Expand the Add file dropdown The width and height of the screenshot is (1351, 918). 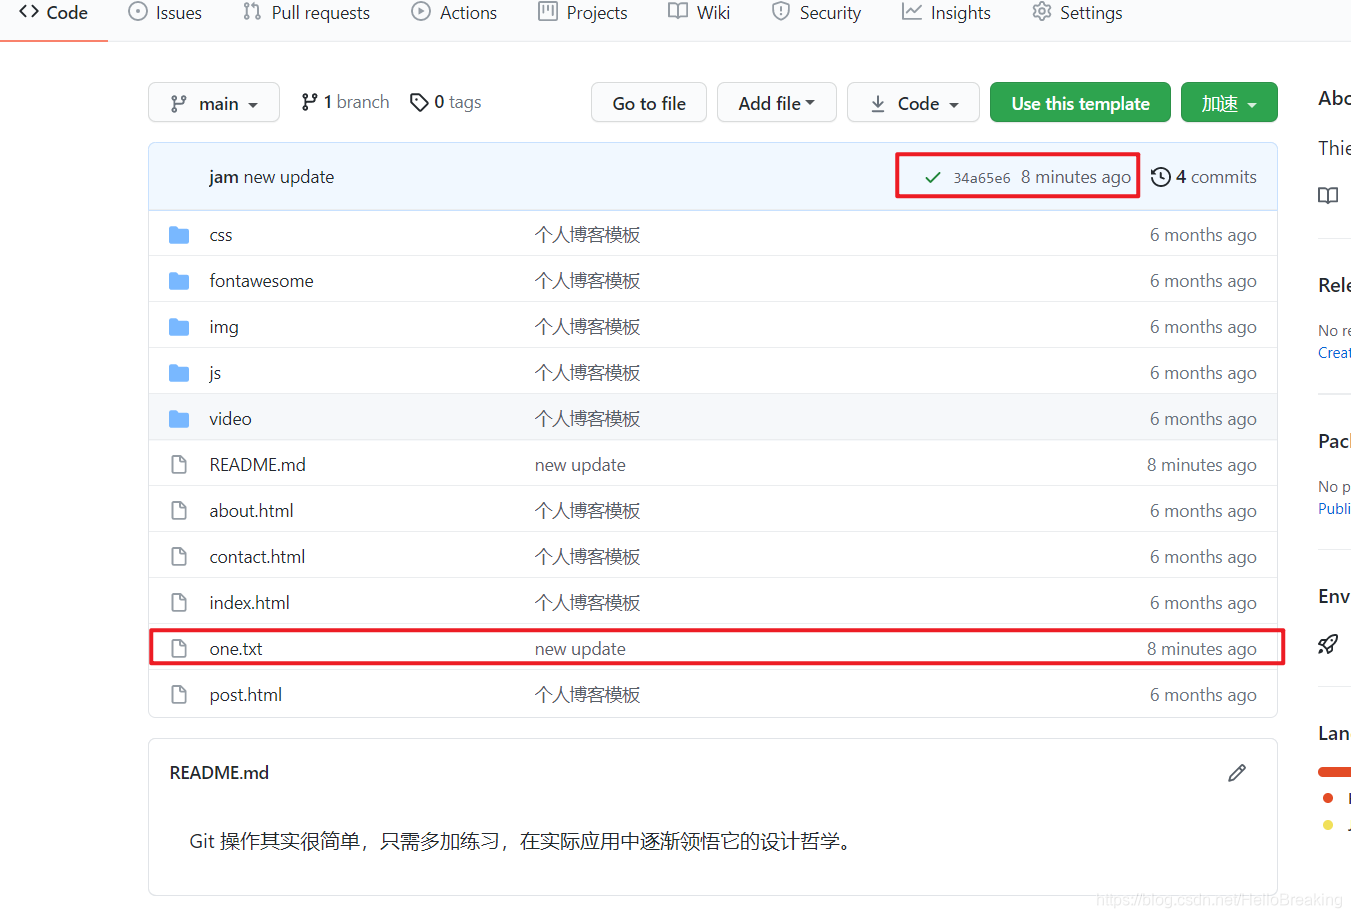[777, 103]
